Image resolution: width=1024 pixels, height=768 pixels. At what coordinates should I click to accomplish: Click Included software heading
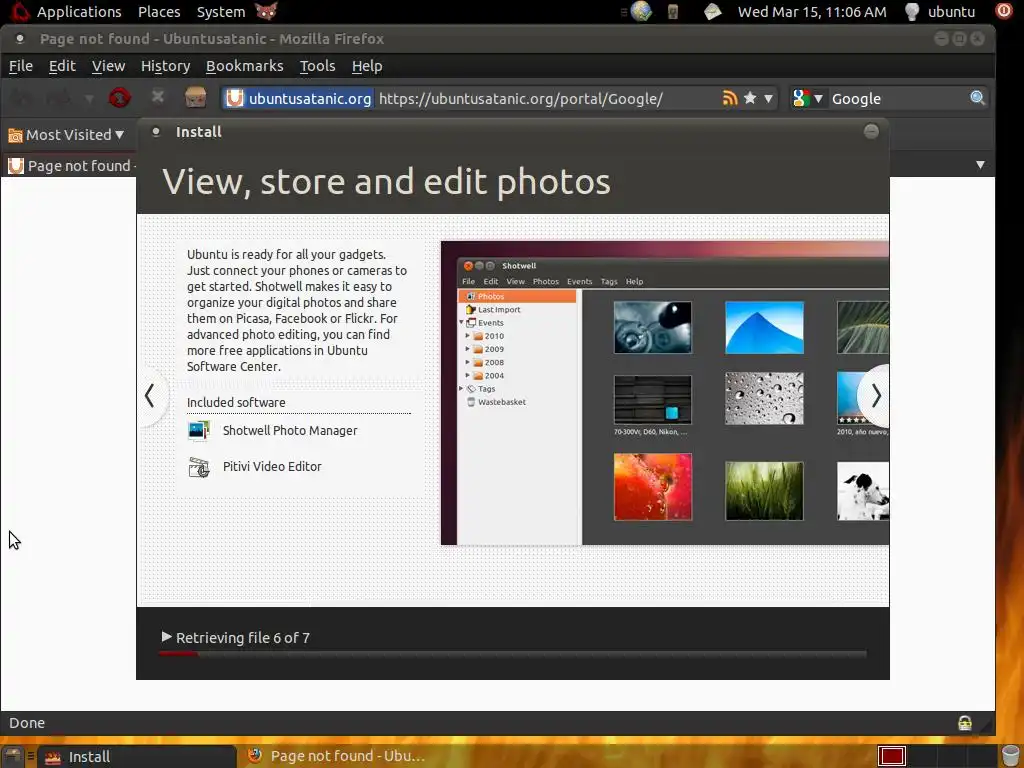[x=236, y=402]
